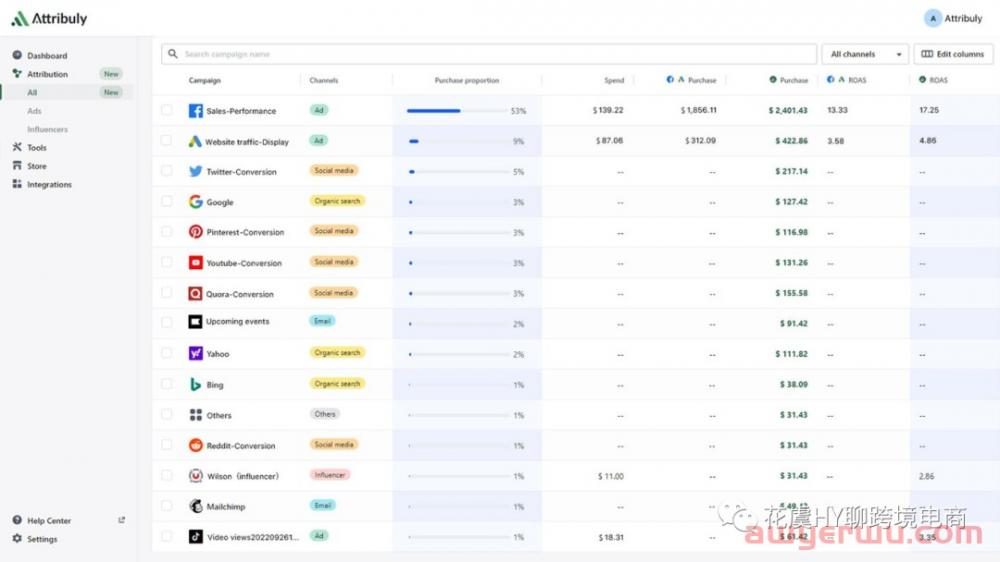The image size is (1000, 562).
Task: Click the Sales-Performance purchase proportion bar
Action: point(457,111)
